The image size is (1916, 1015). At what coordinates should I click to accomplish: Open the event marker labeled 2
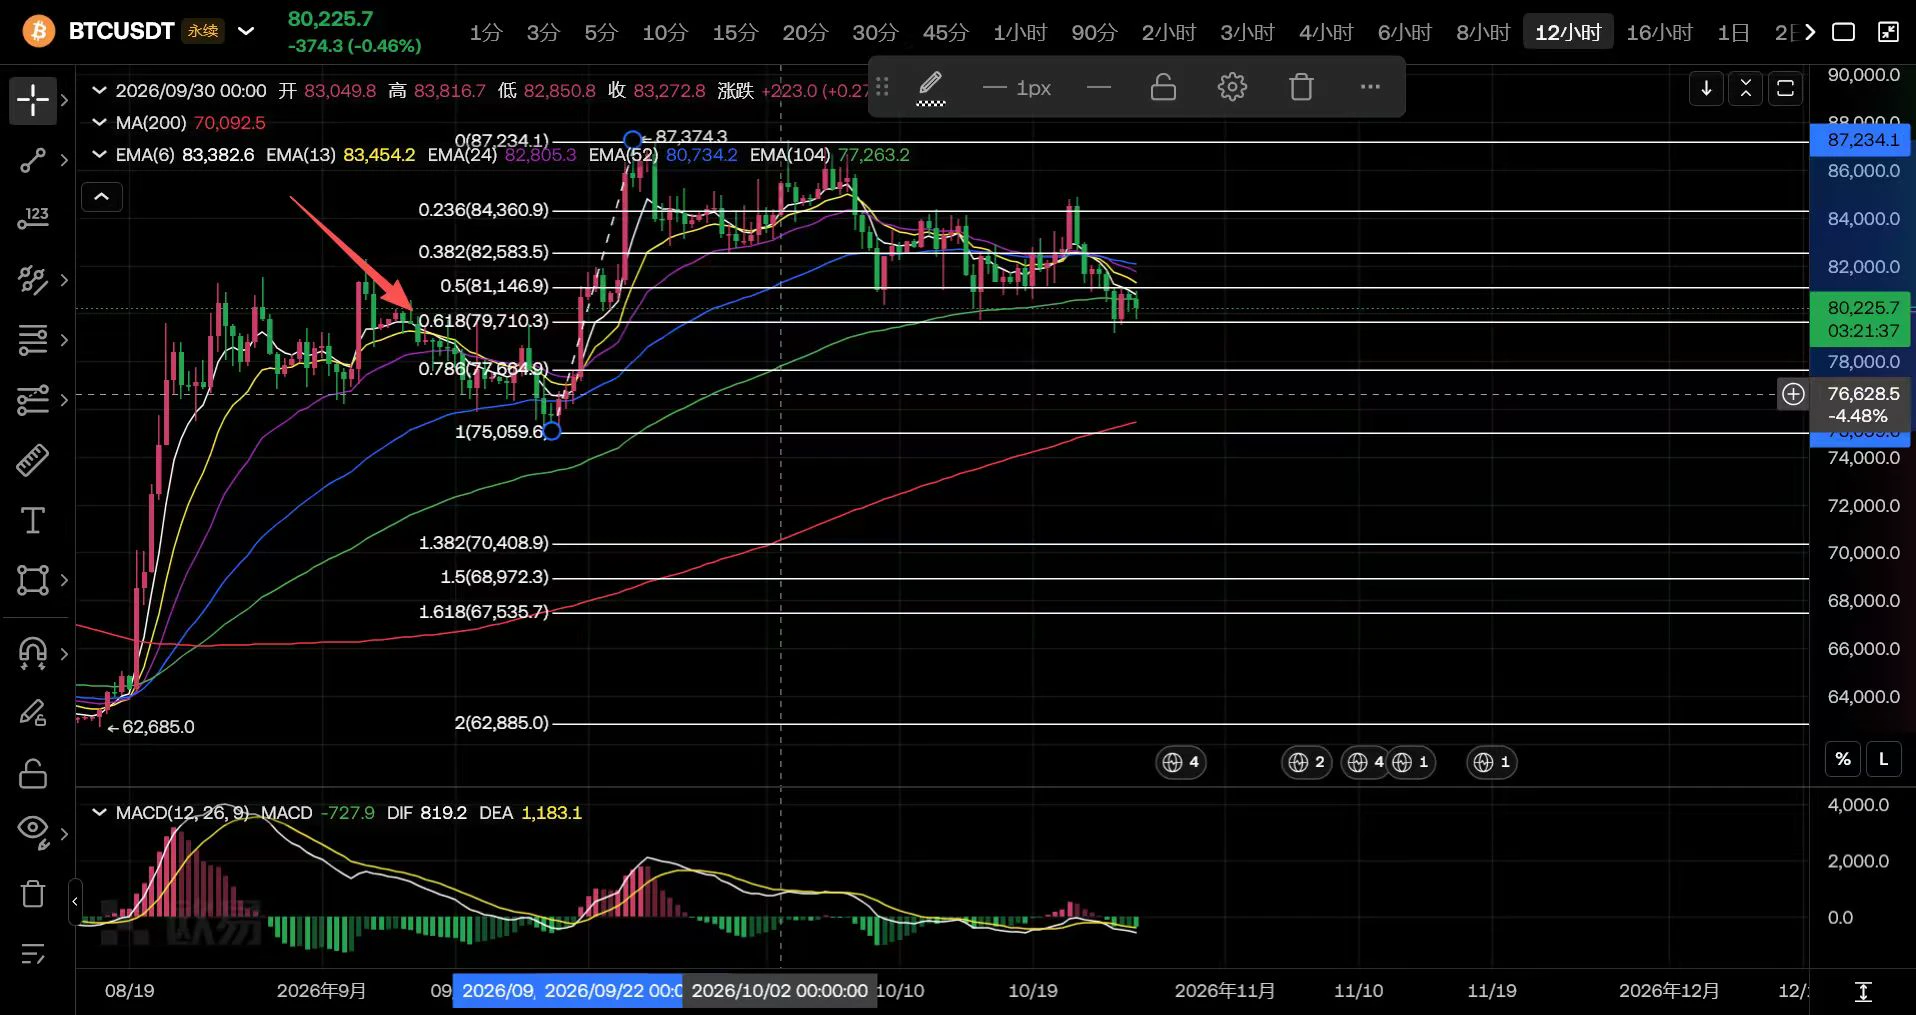(x=1307, y=762)
